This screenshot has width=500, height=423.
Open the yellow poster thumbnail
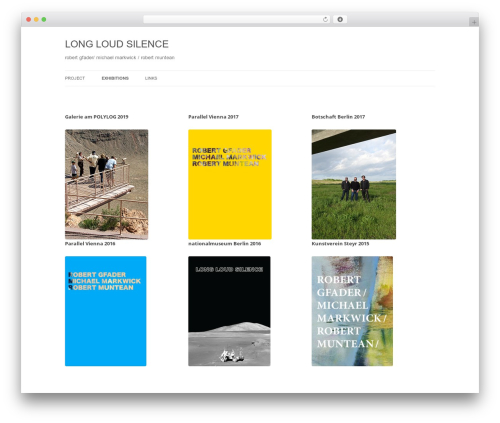coord(230,184)
